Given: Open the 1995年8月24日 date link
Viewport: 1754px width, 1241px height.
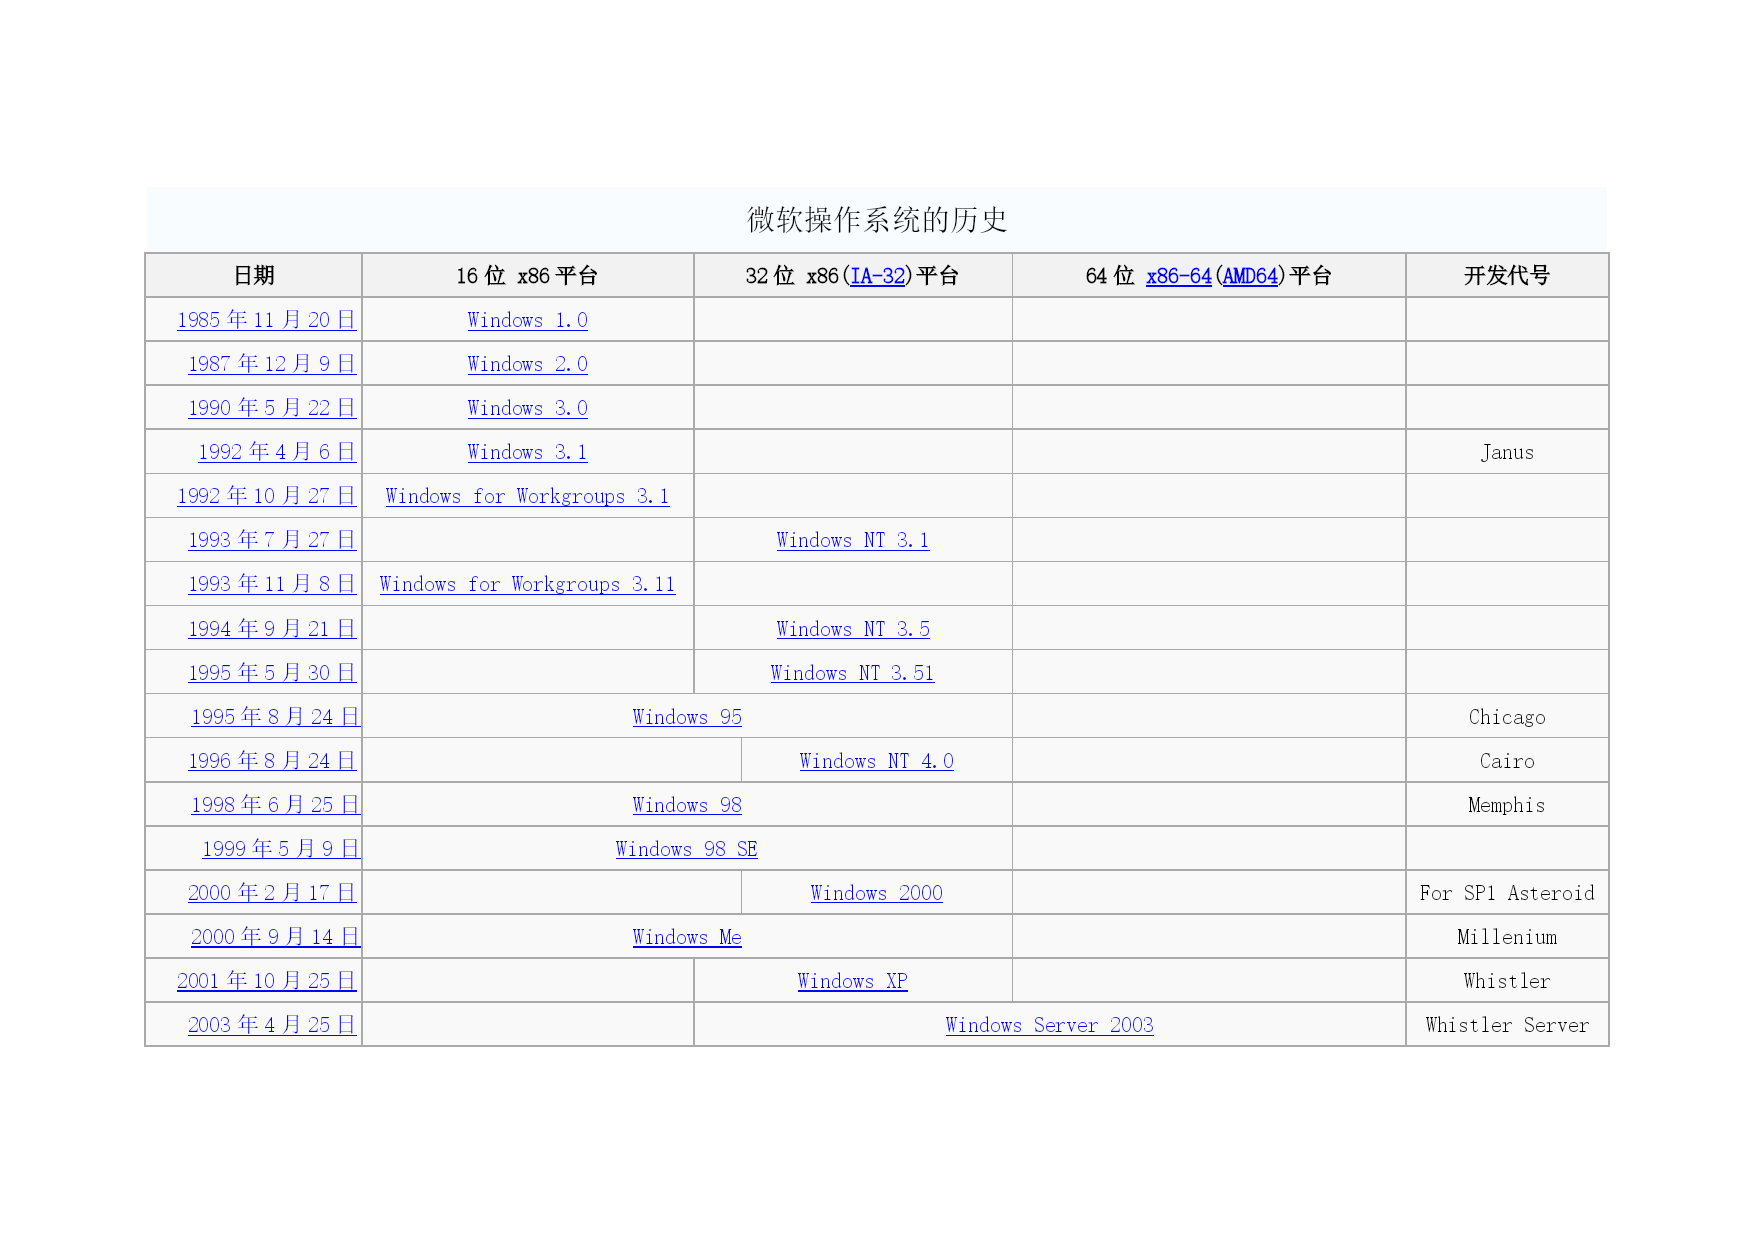Looking at the screenshot, I should [x=275, y=717].
